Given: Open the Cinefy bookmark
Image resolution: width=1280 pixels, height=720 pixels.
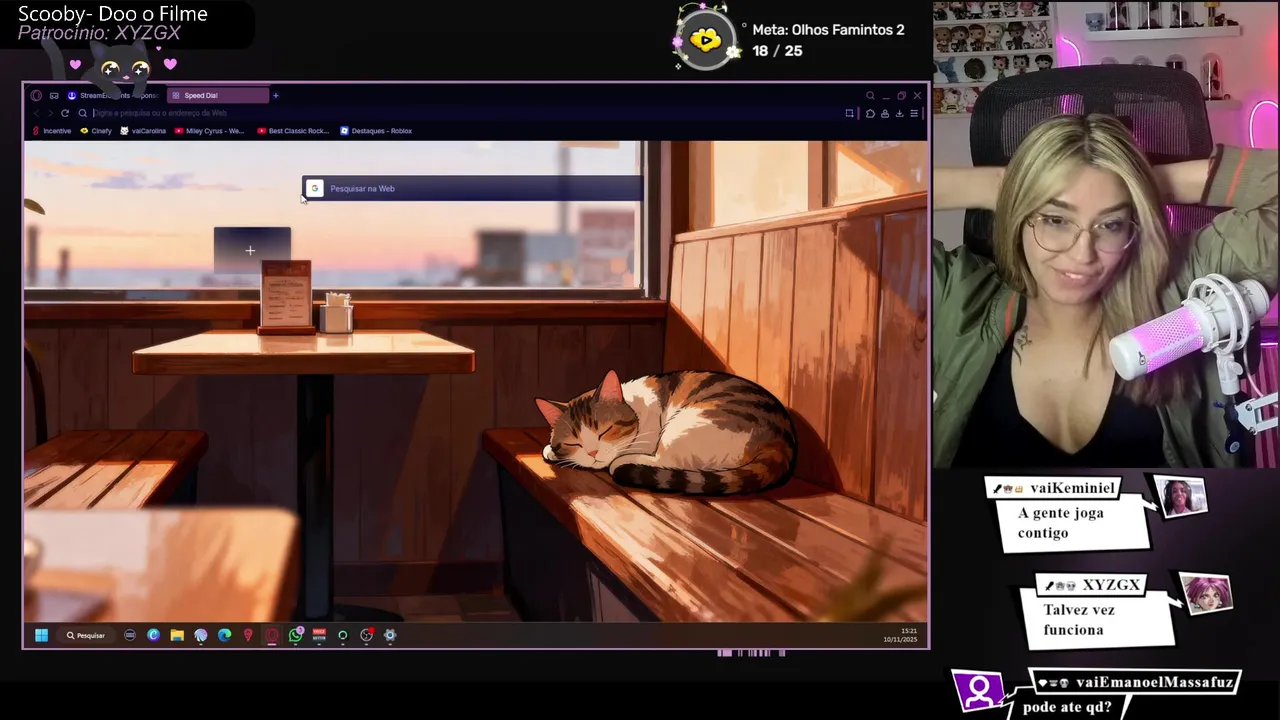Looking at the screenshot, I should pos(96,131).
